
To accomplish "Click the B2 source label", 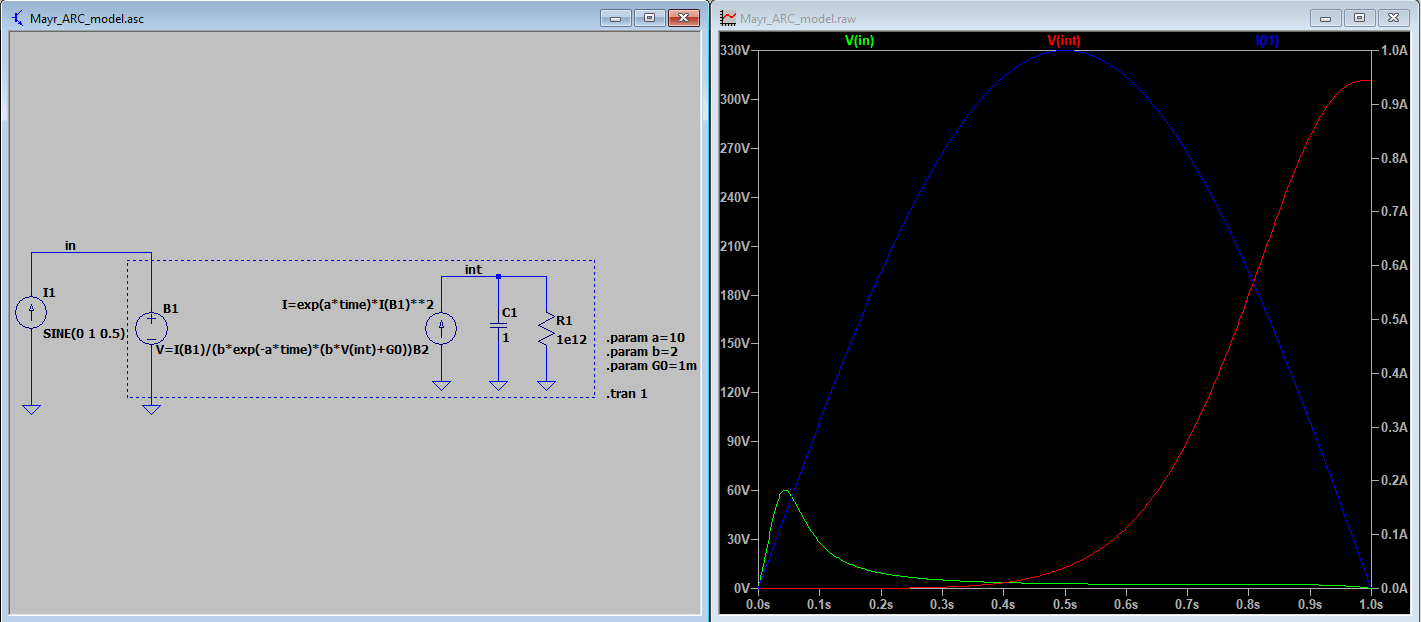I will [421, 351].
